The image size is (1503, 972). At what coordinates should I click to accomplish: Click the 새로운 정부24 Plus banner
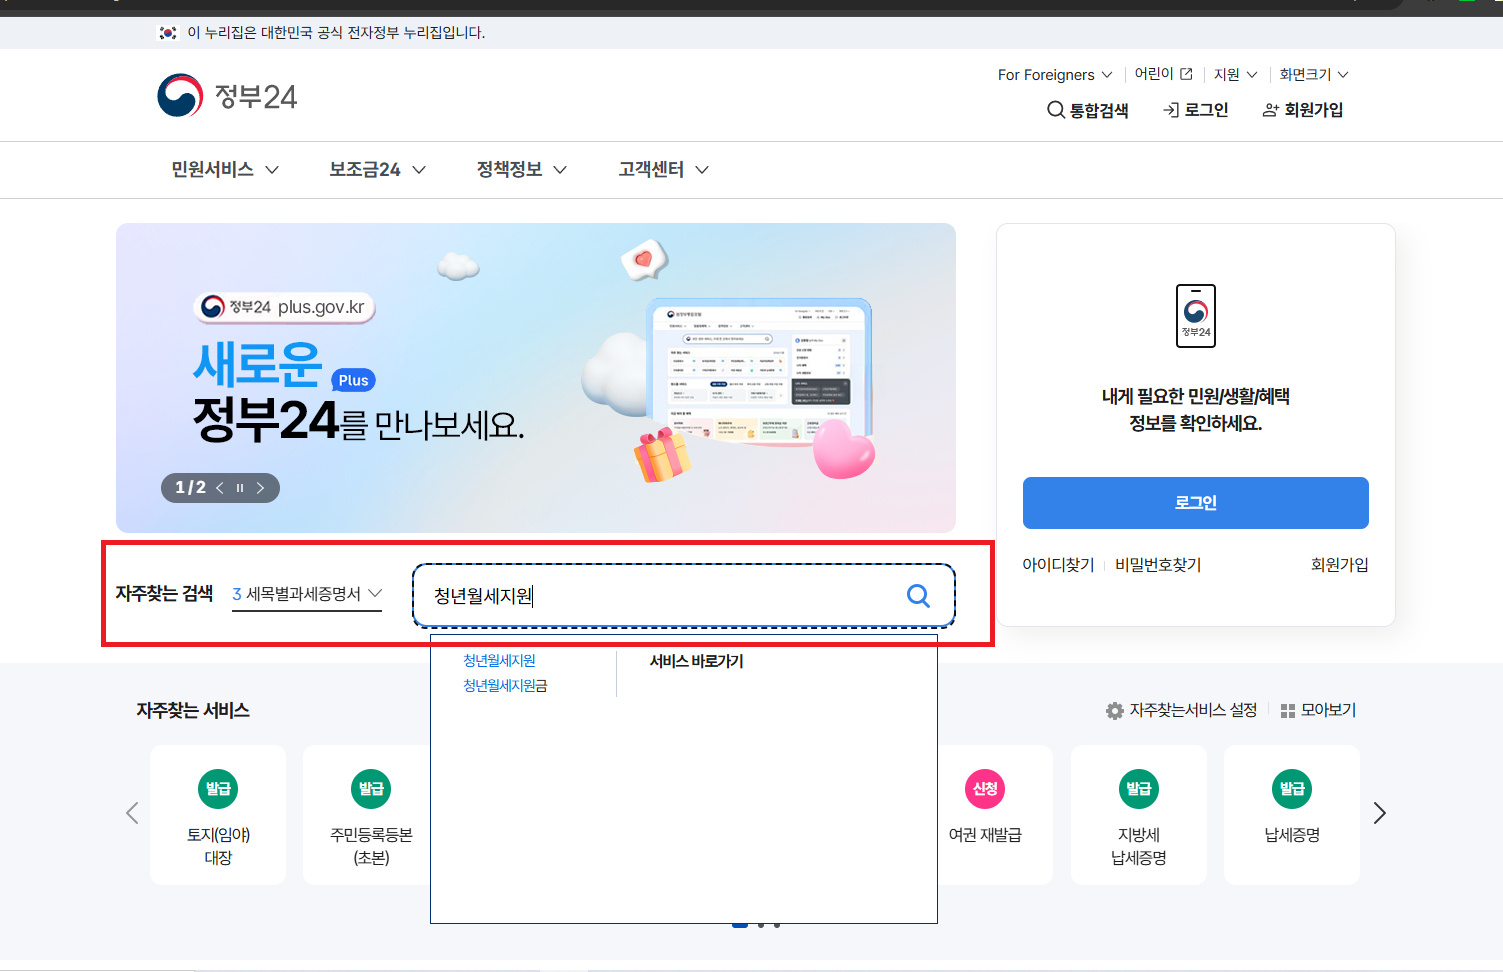pos(536,378)
